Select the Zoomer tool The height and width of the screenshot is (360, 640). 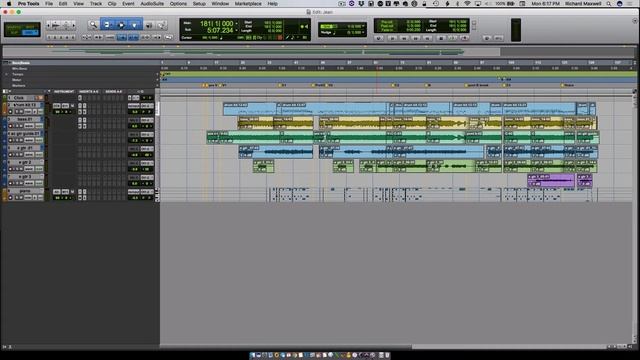coord(93,25)
